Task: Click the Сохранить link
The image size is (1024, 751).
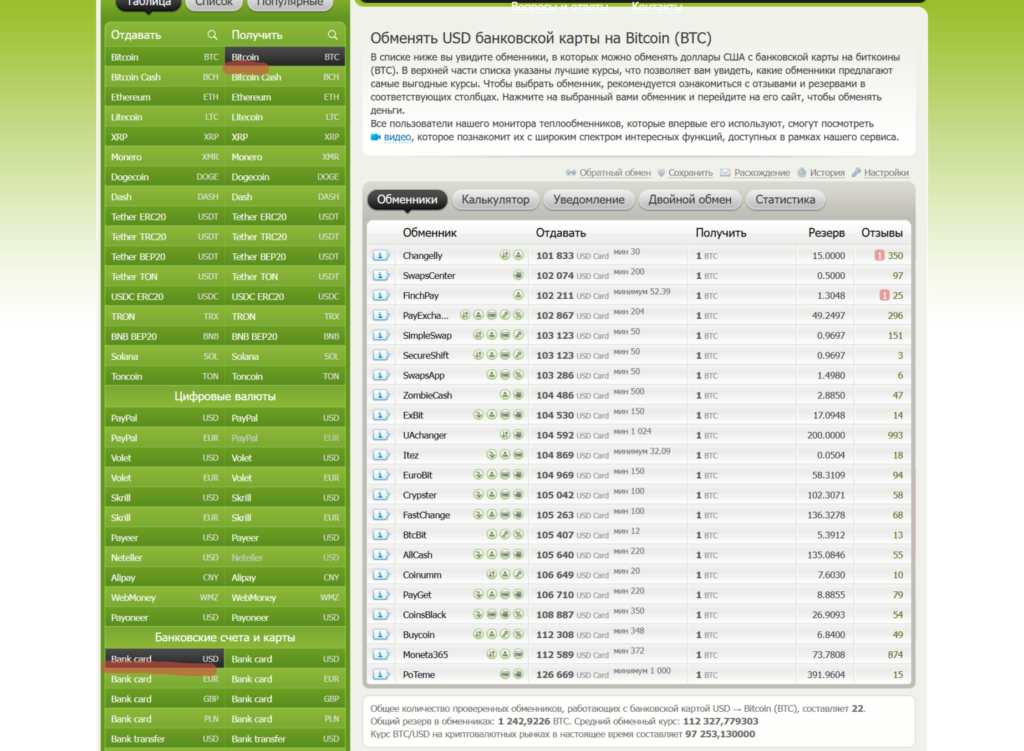Action: click(x=690, y=172)
